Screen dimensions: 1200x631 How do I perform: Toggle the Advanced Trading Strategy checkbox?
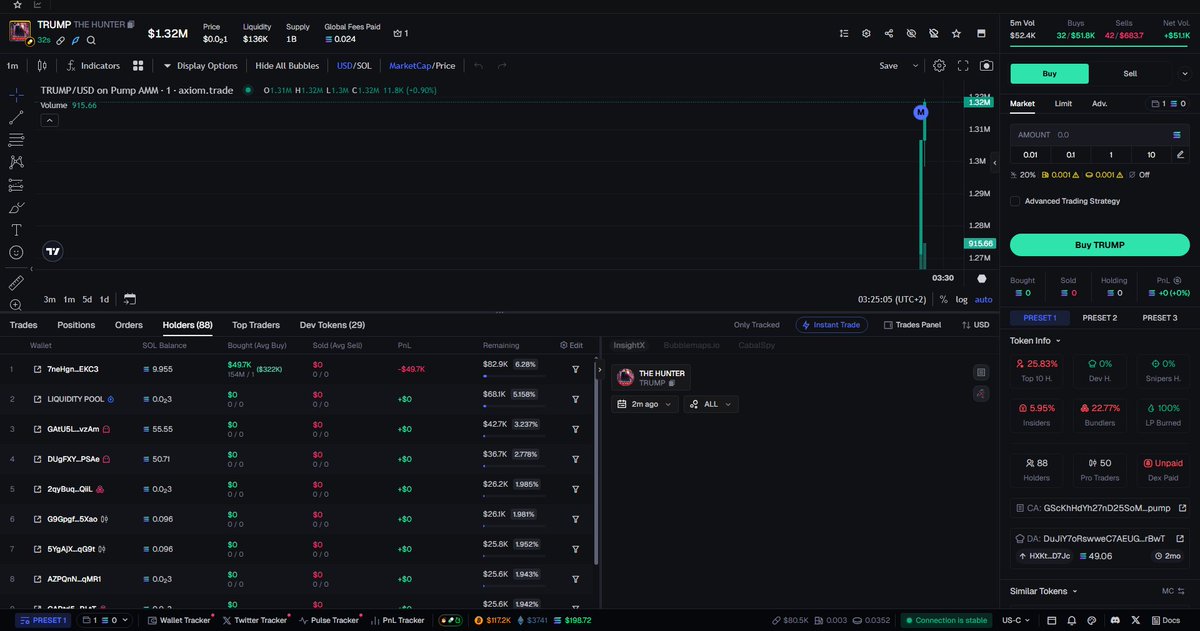click(x=1015, y=201)
